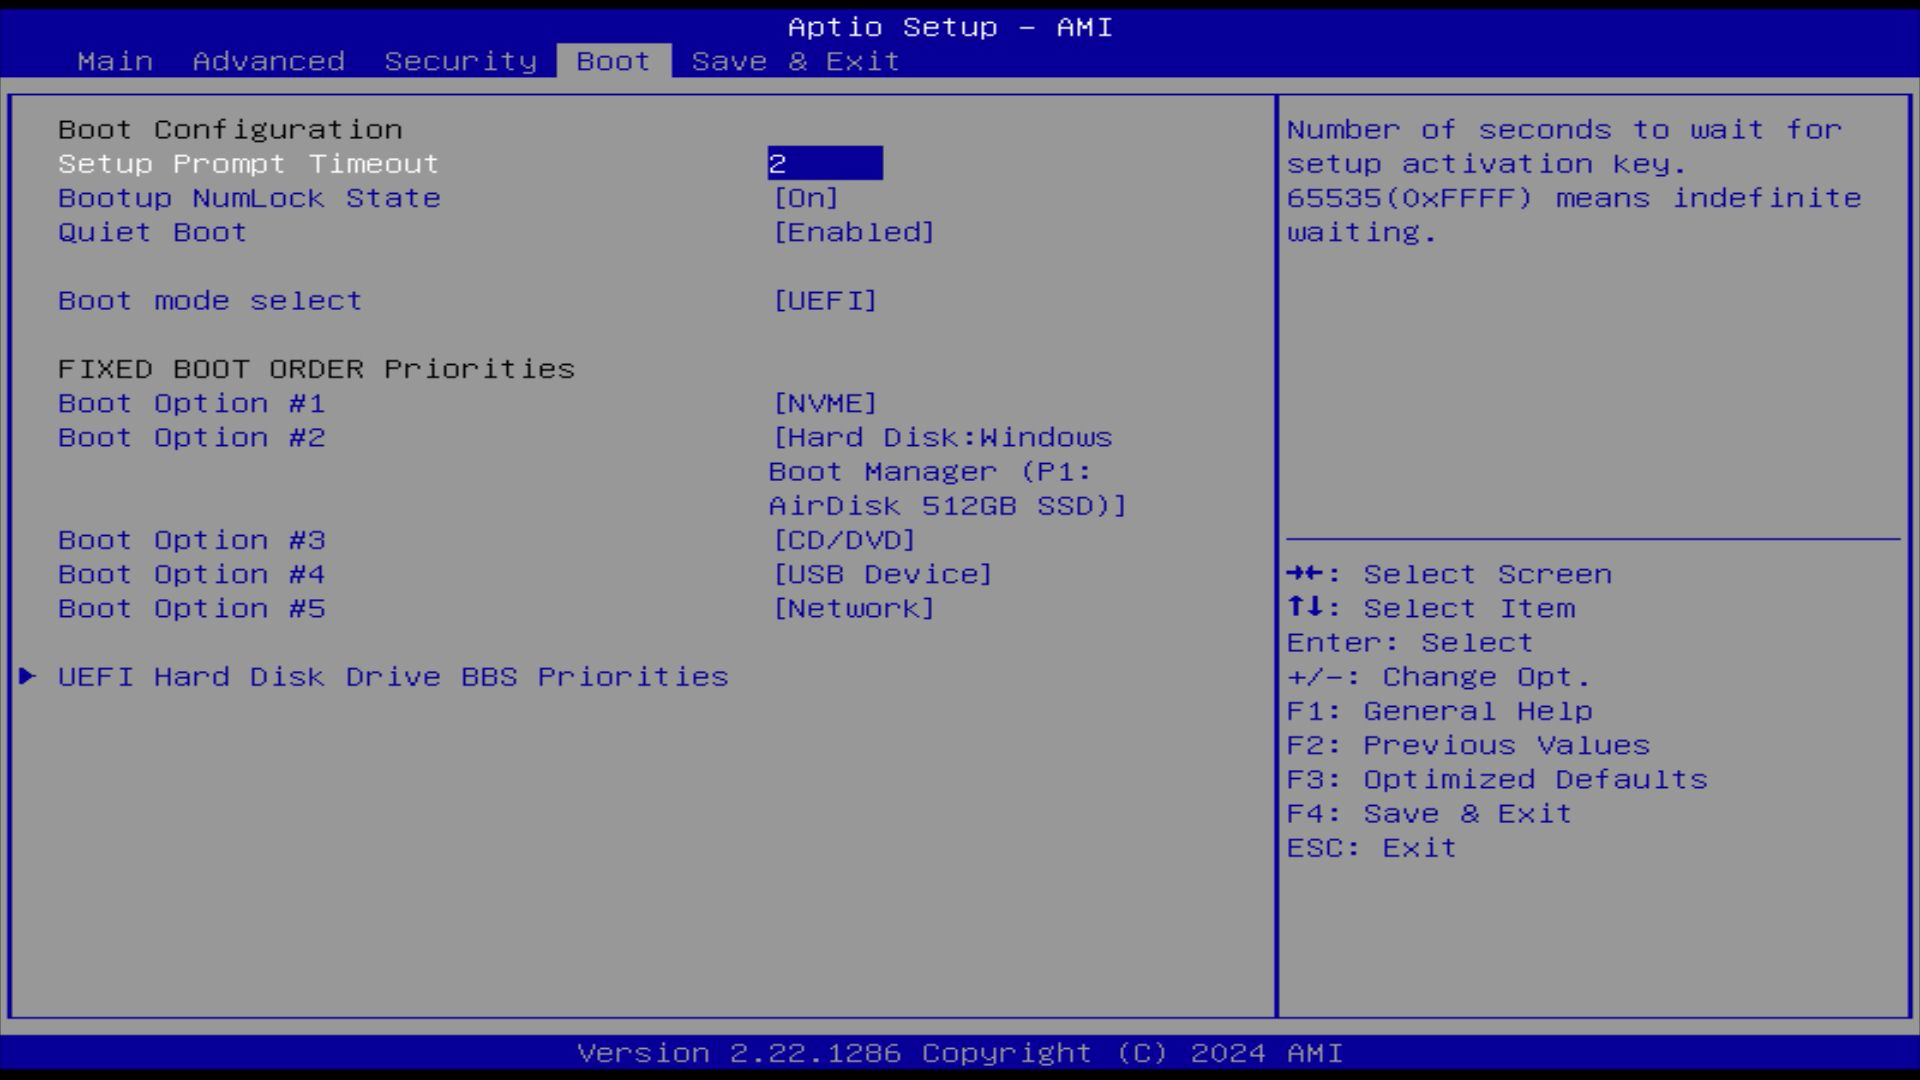Toggle Bootup NumLock State On value
Screen dimensions: 1920x1080
coord(805,198)
